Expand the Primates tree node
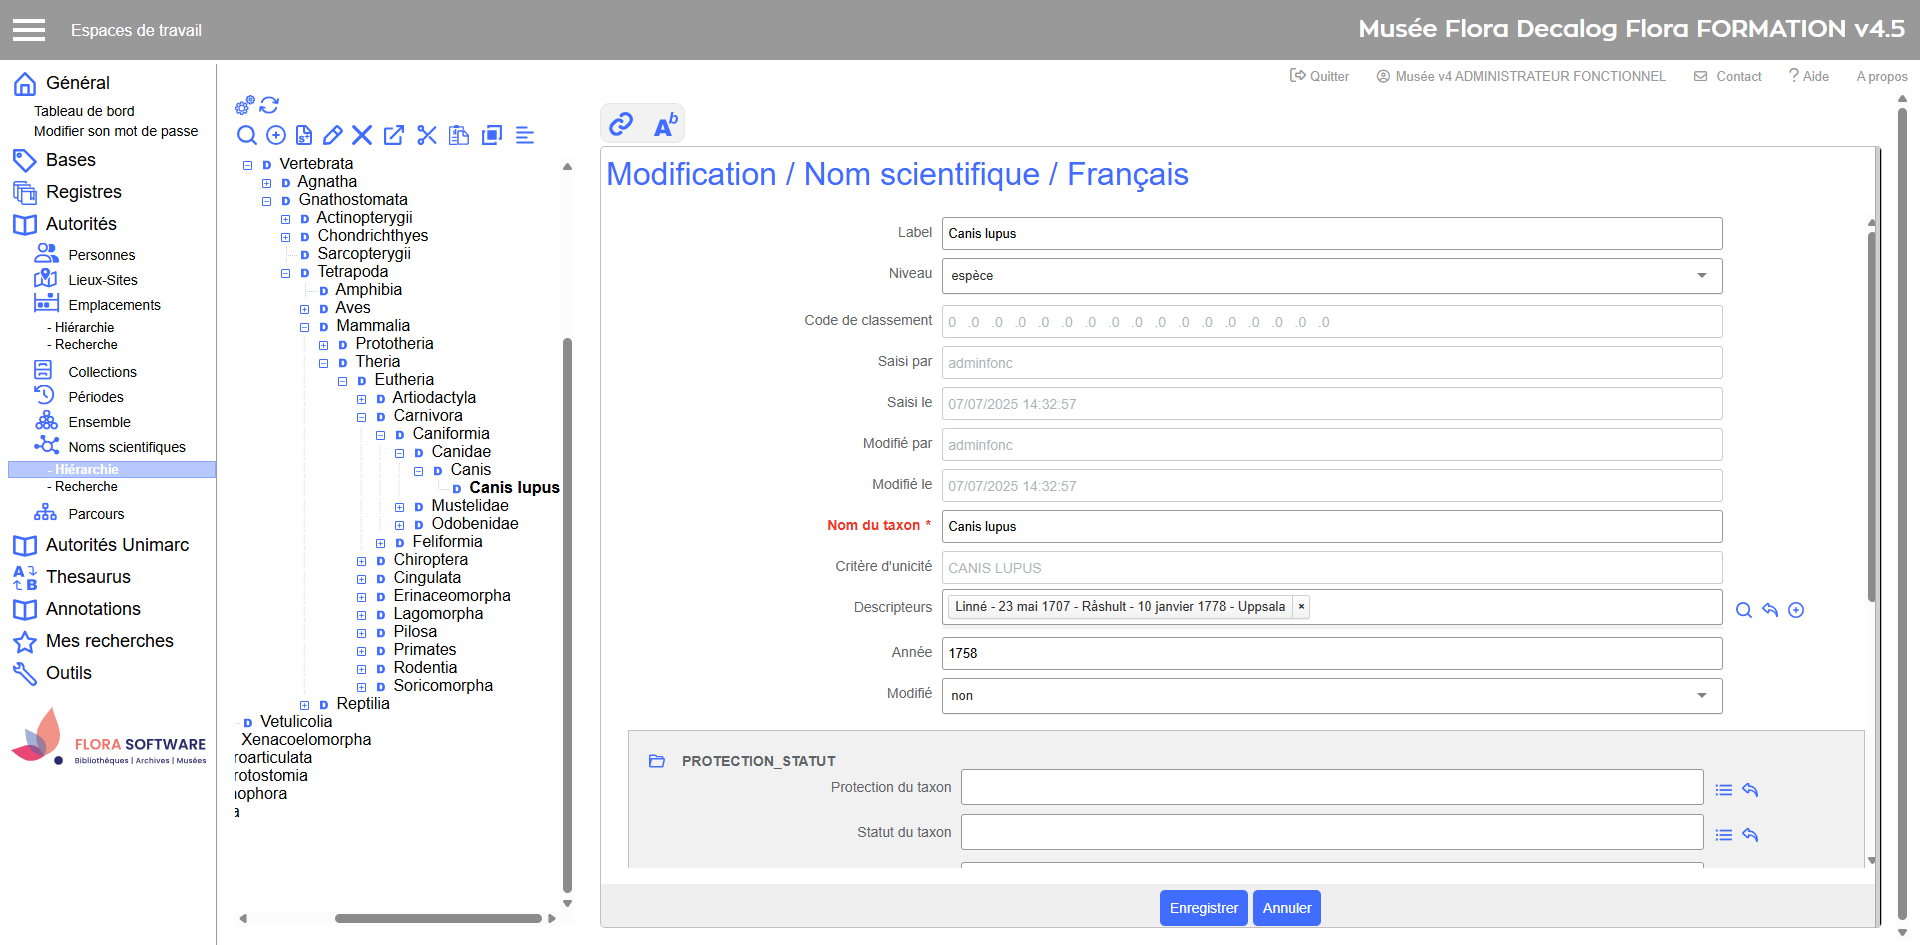Screen dimensions: 1920x945 click(x=362, y=651)
